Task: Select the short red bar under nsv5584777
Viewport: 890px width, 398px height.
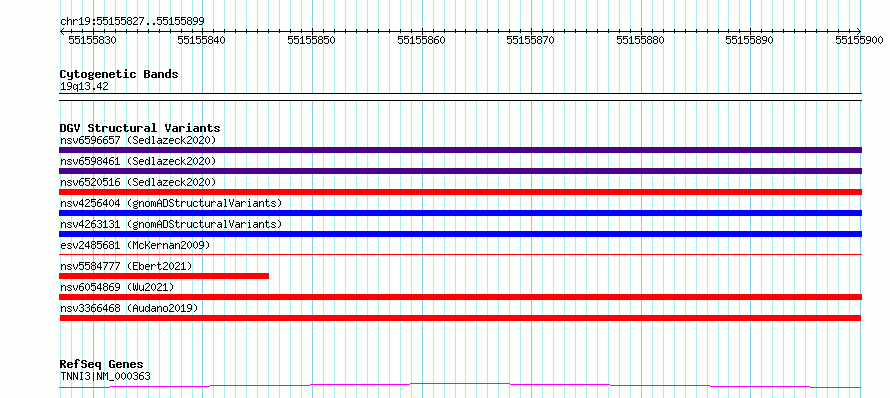Action: pyautogui.click(x=164, y=276)
